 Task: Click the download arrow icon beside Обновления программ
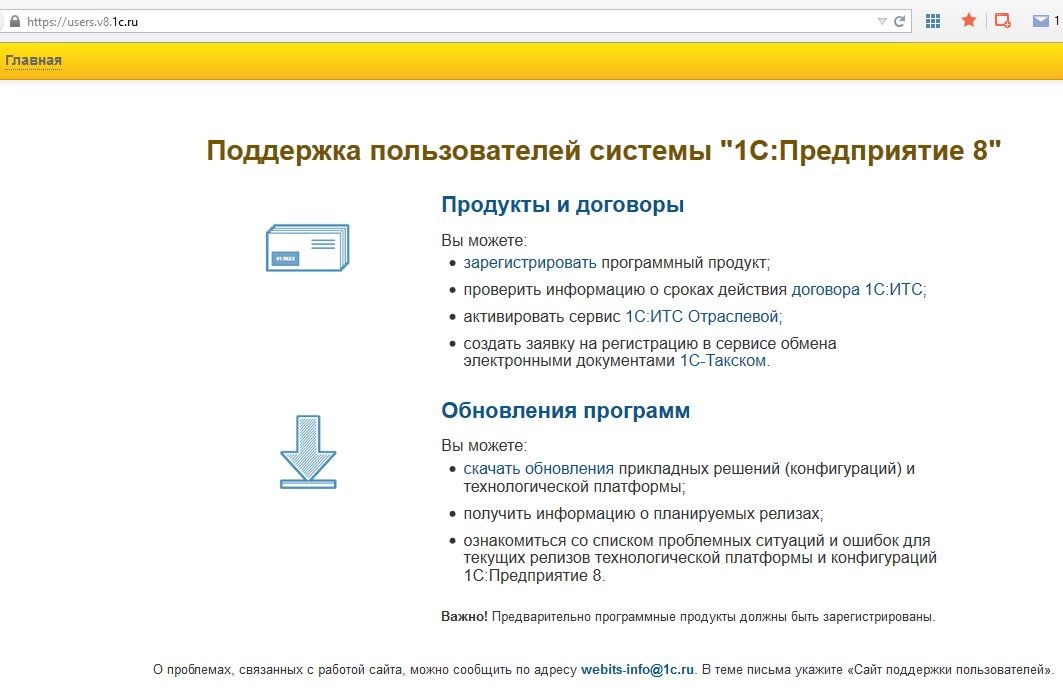click(308, 452)
